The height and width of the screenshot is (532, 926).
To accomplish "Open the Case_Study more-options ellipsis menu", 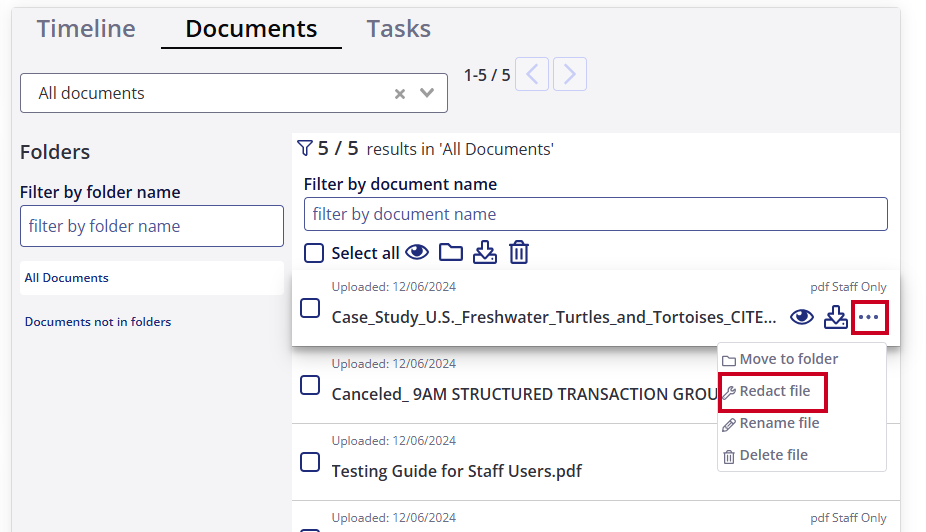I will (x=869, y=317).
